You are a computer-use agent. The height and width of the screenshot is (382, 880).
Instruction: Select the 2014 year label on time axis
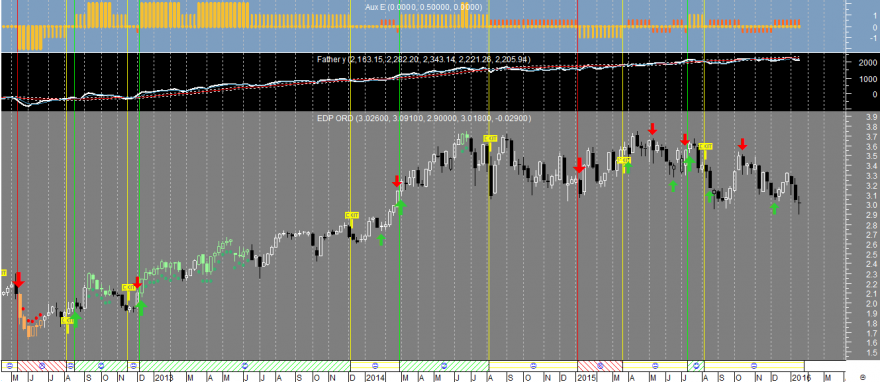[x=374, y=378]
